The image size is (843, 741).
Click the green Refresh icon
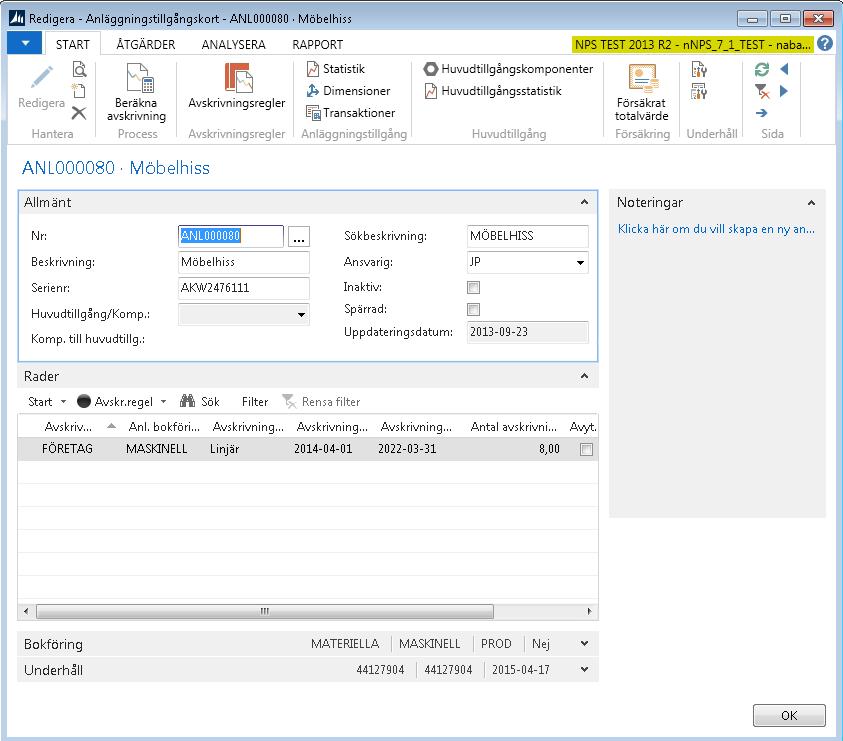tap(762, 69)
